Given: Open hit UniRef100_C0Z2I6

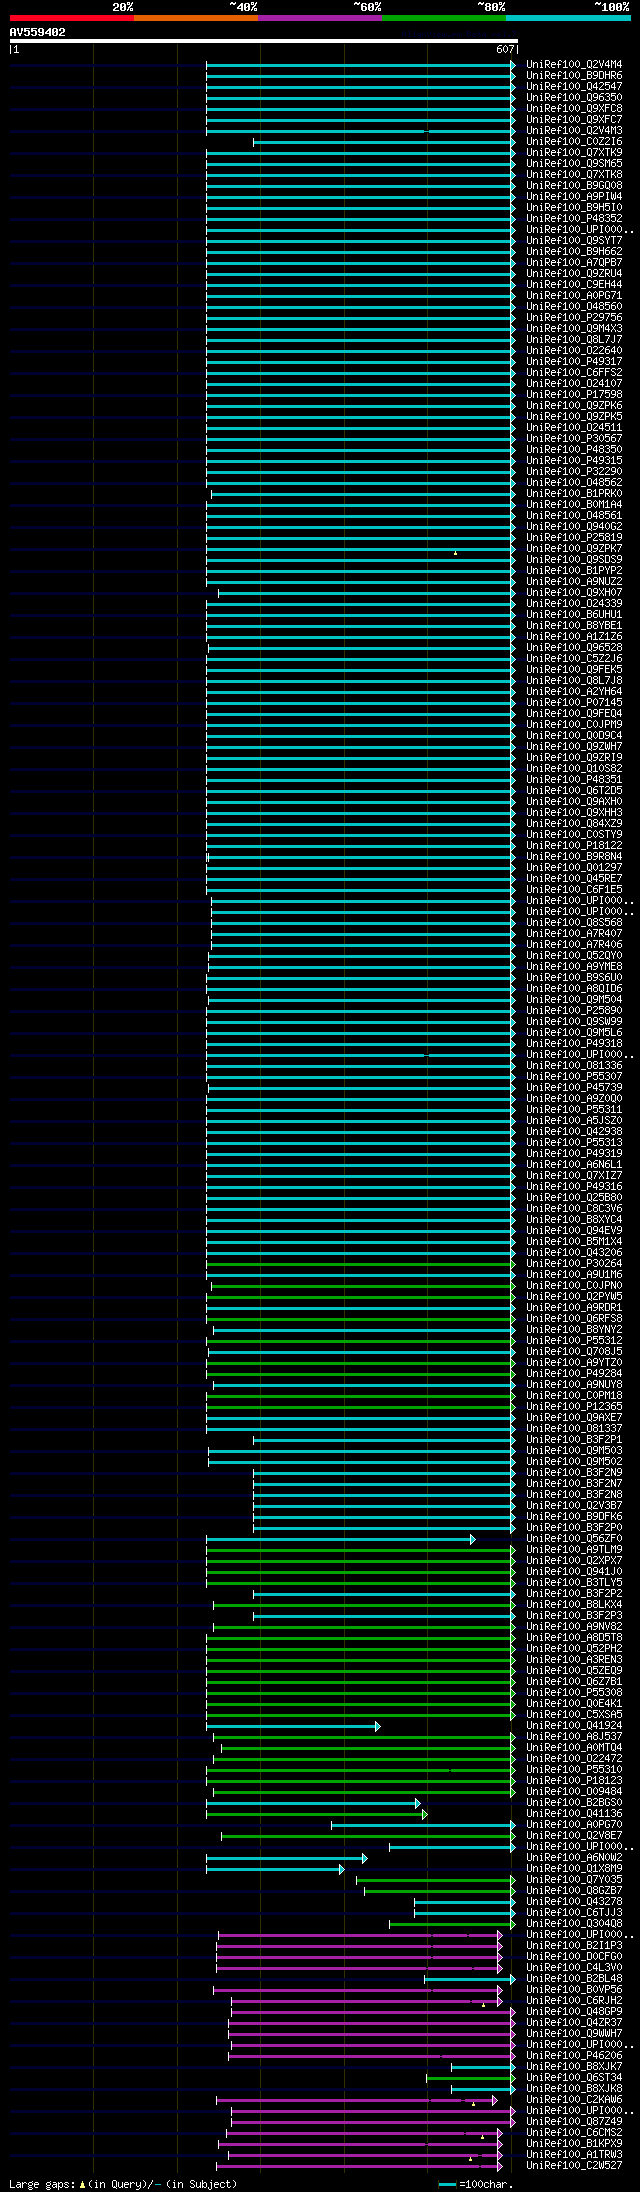Looking at the screenshot, I should (574, 141).
